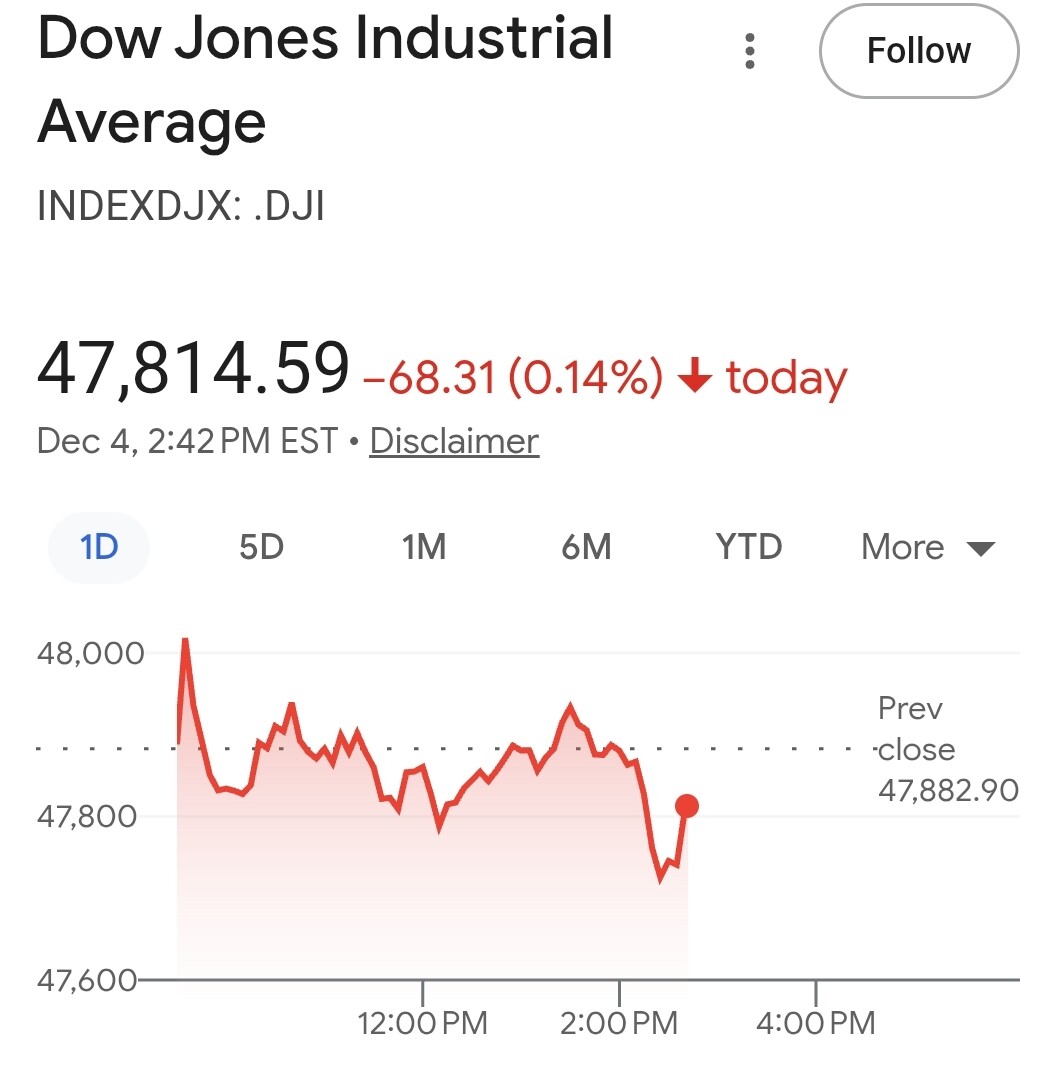Click the red current-price dot on chart
The image size is (1062, 1080).
coord(686,806)
